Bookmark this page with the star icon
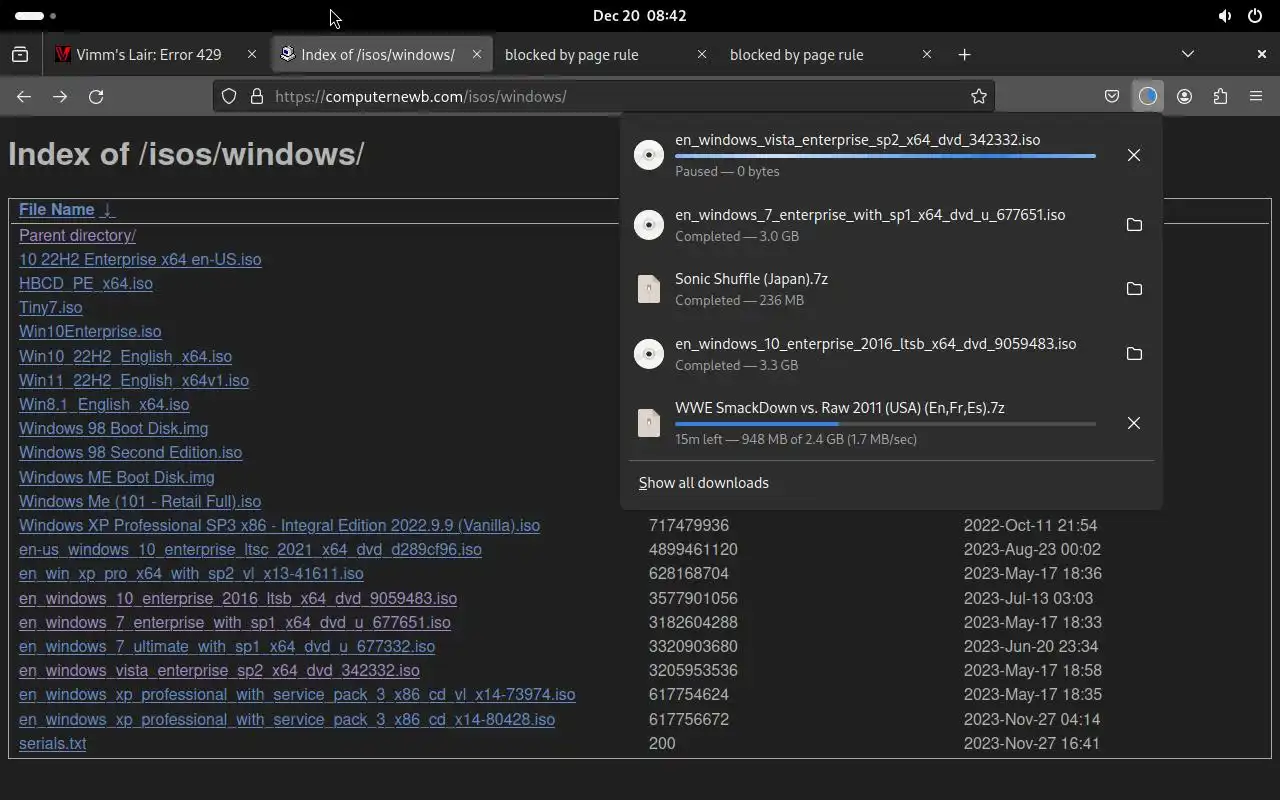 click(x=979, y=96)
